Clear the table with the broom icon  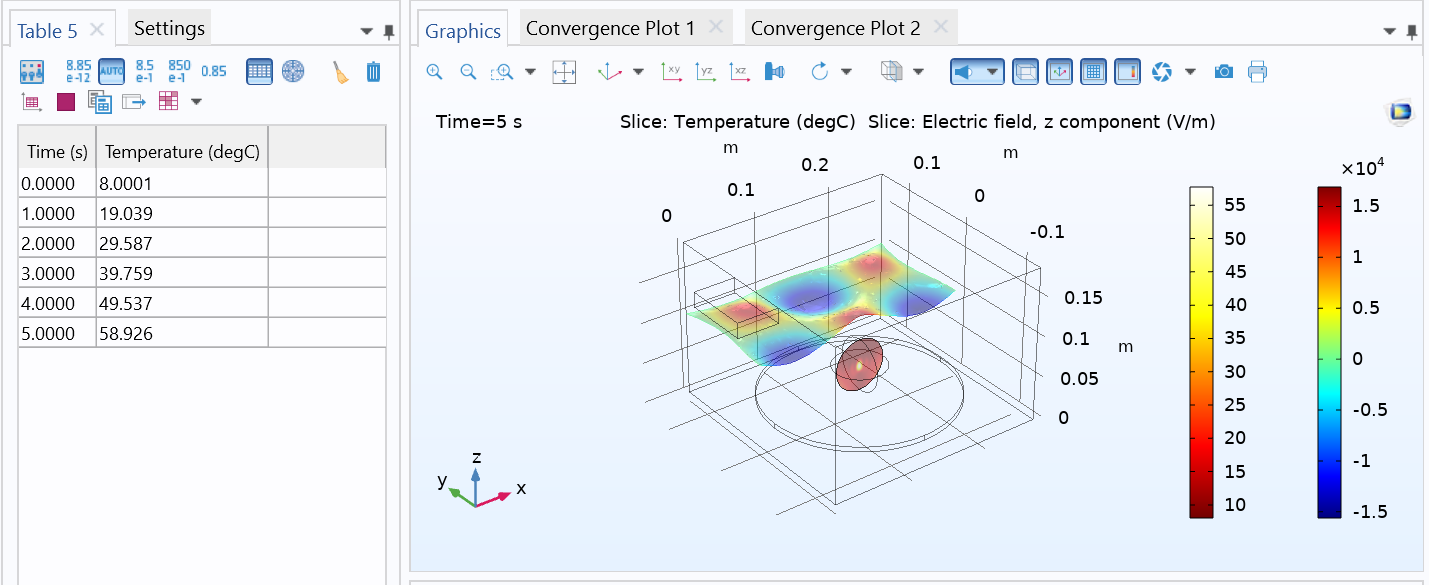(x=341, y=72)
